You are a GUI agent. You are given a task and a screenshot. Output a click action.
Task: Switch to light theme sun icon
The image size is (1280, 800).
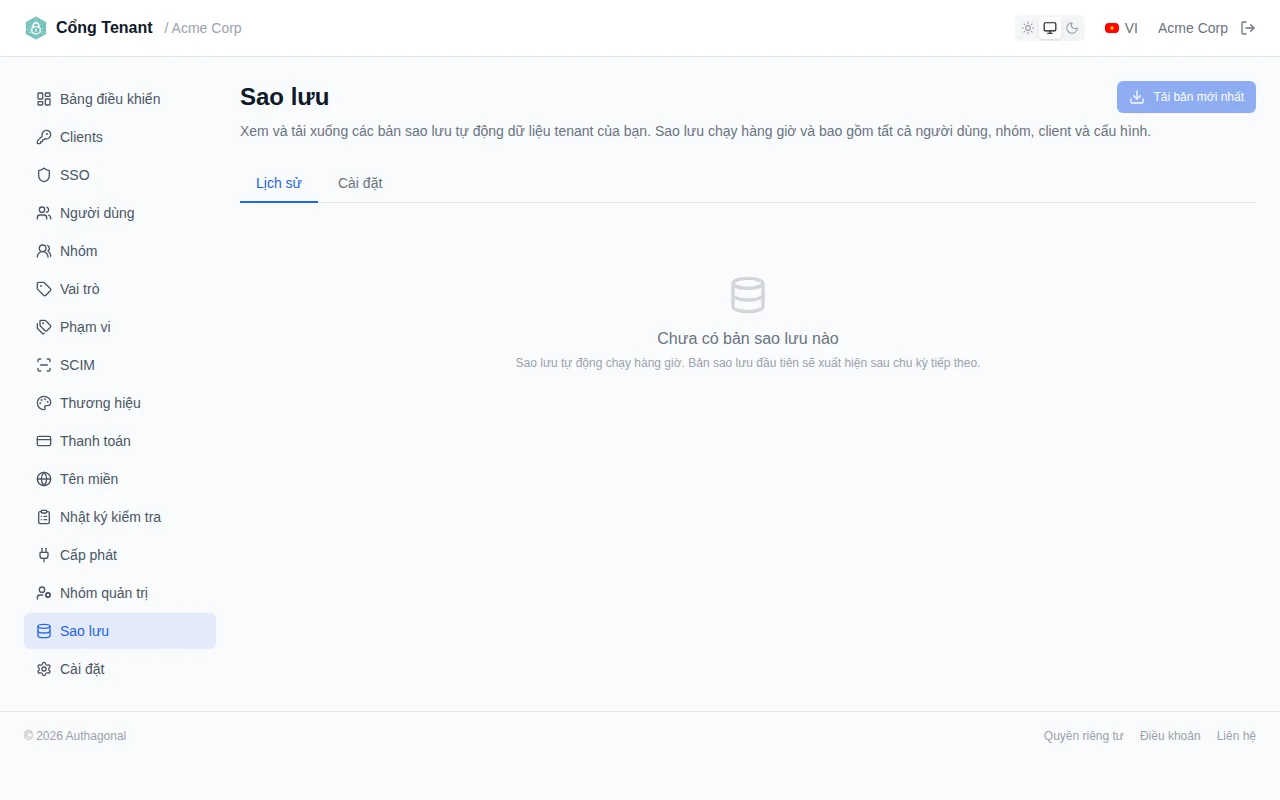(x=1028, y=28)
